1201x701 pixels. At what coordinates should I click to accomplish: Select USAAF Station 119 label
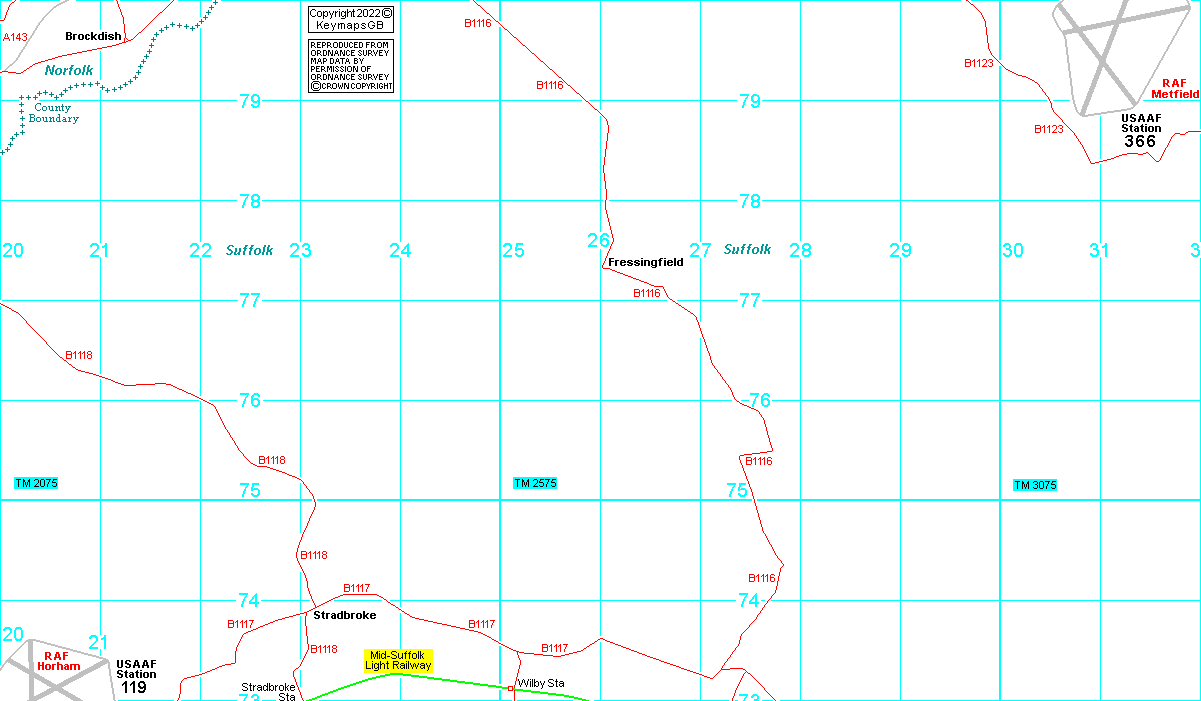(x=135, y=675)
